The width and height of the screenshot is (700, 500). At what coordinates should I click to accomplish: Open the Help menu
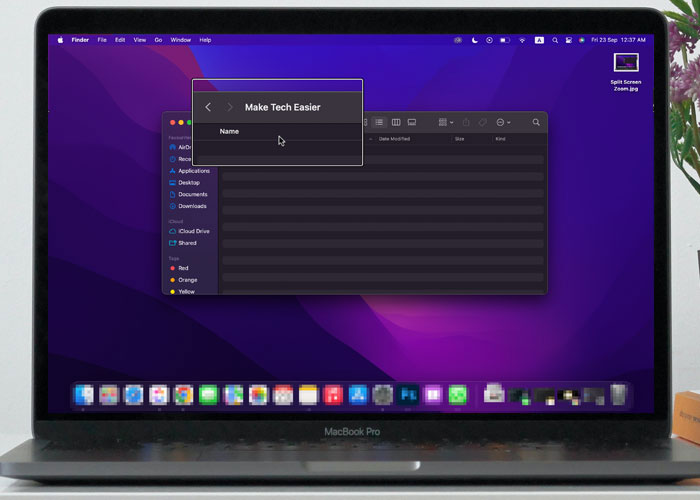205,40
